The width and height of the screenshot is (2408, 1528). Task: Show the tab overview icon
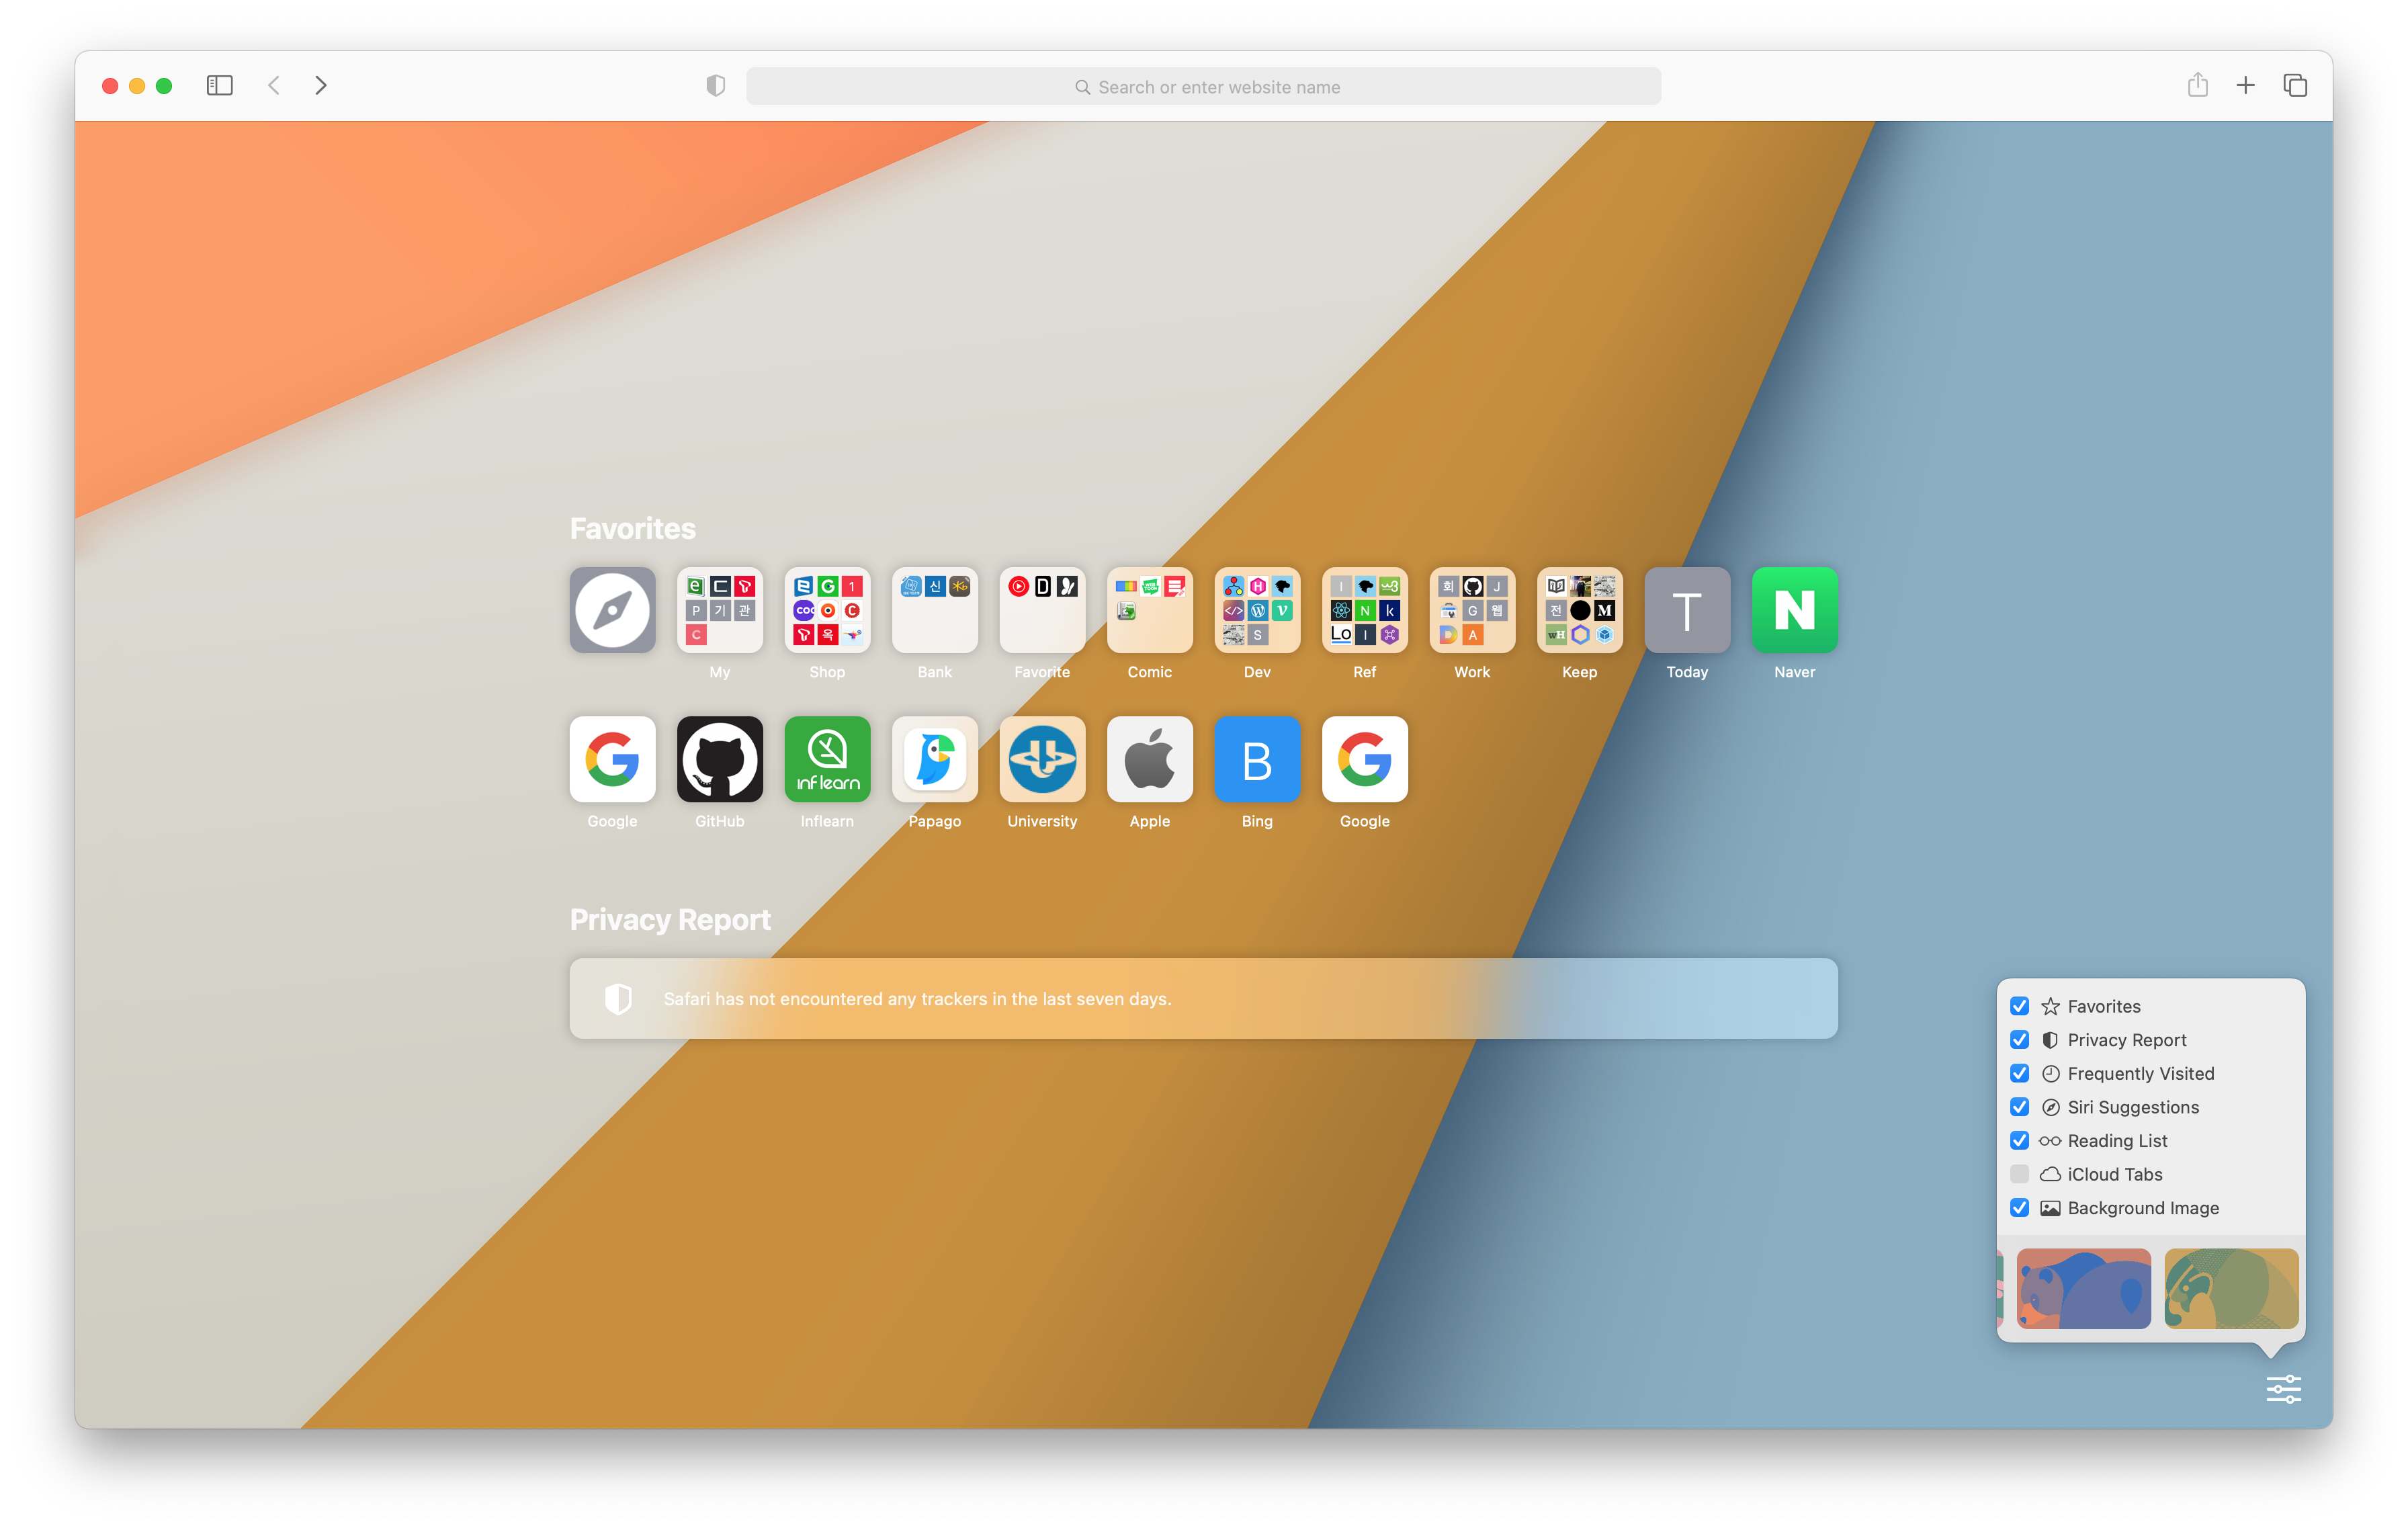[2295, 86]
